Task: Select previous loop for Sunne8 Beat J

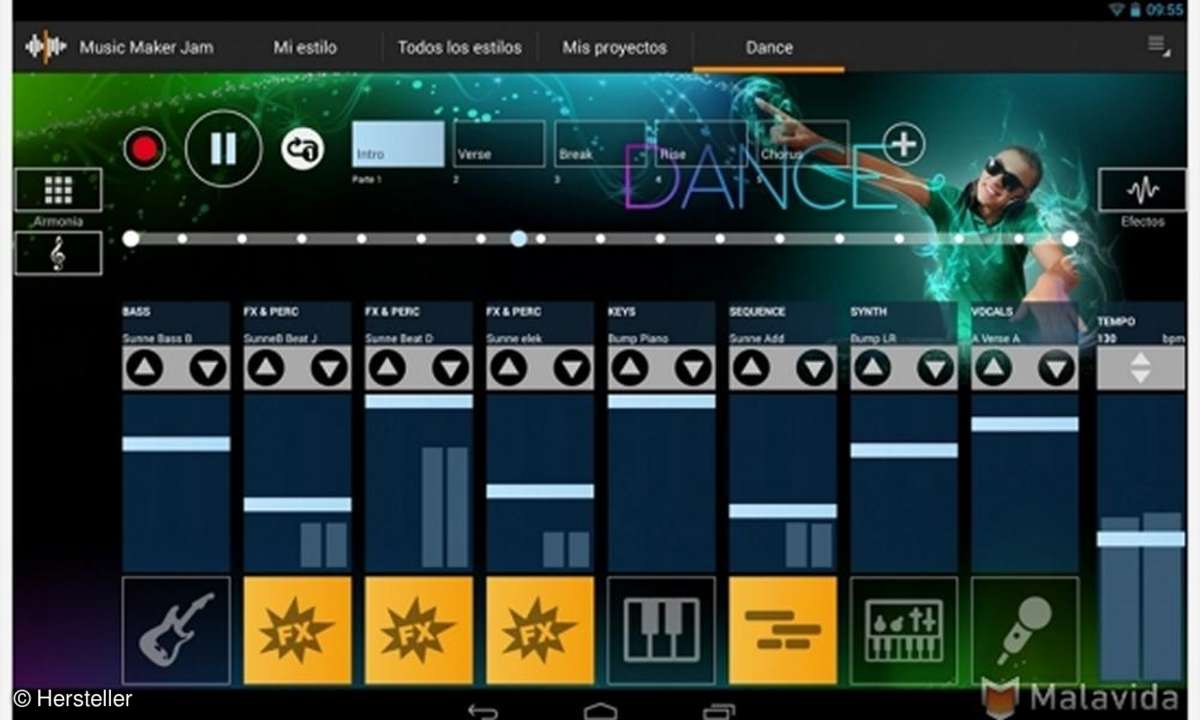Action: (266, 369)
